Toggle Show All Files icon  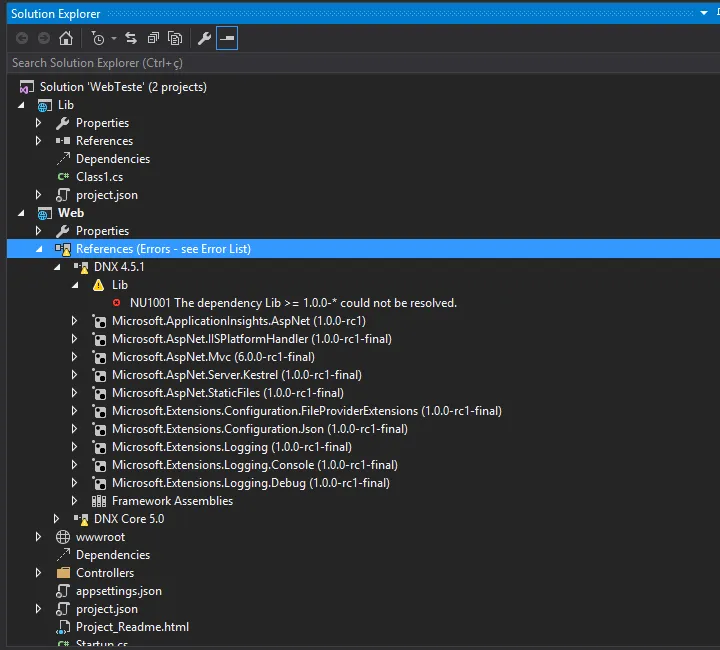(x=175, y=38)
